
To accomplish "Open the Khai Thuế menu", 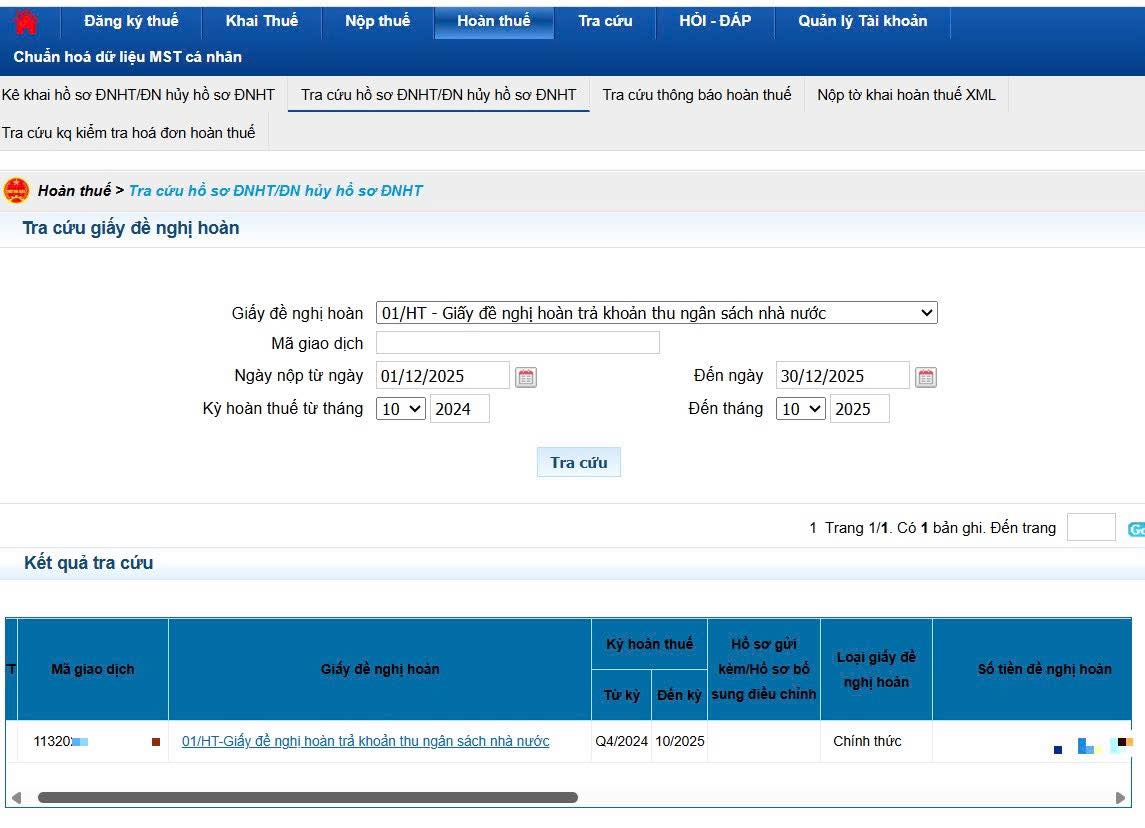I will 261,21.
